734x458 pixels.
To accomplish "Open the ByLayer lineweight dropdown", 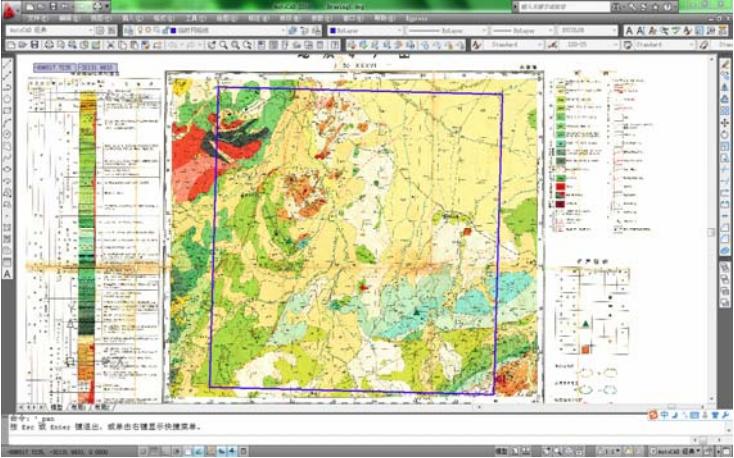I will point(522,31).
